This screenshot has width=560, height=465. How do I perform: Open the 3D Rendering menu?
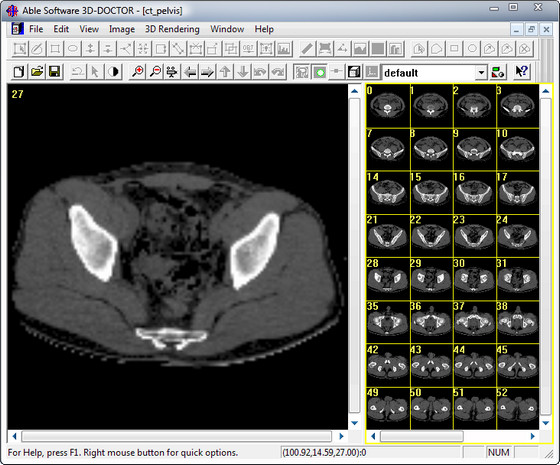coord(172,29)
